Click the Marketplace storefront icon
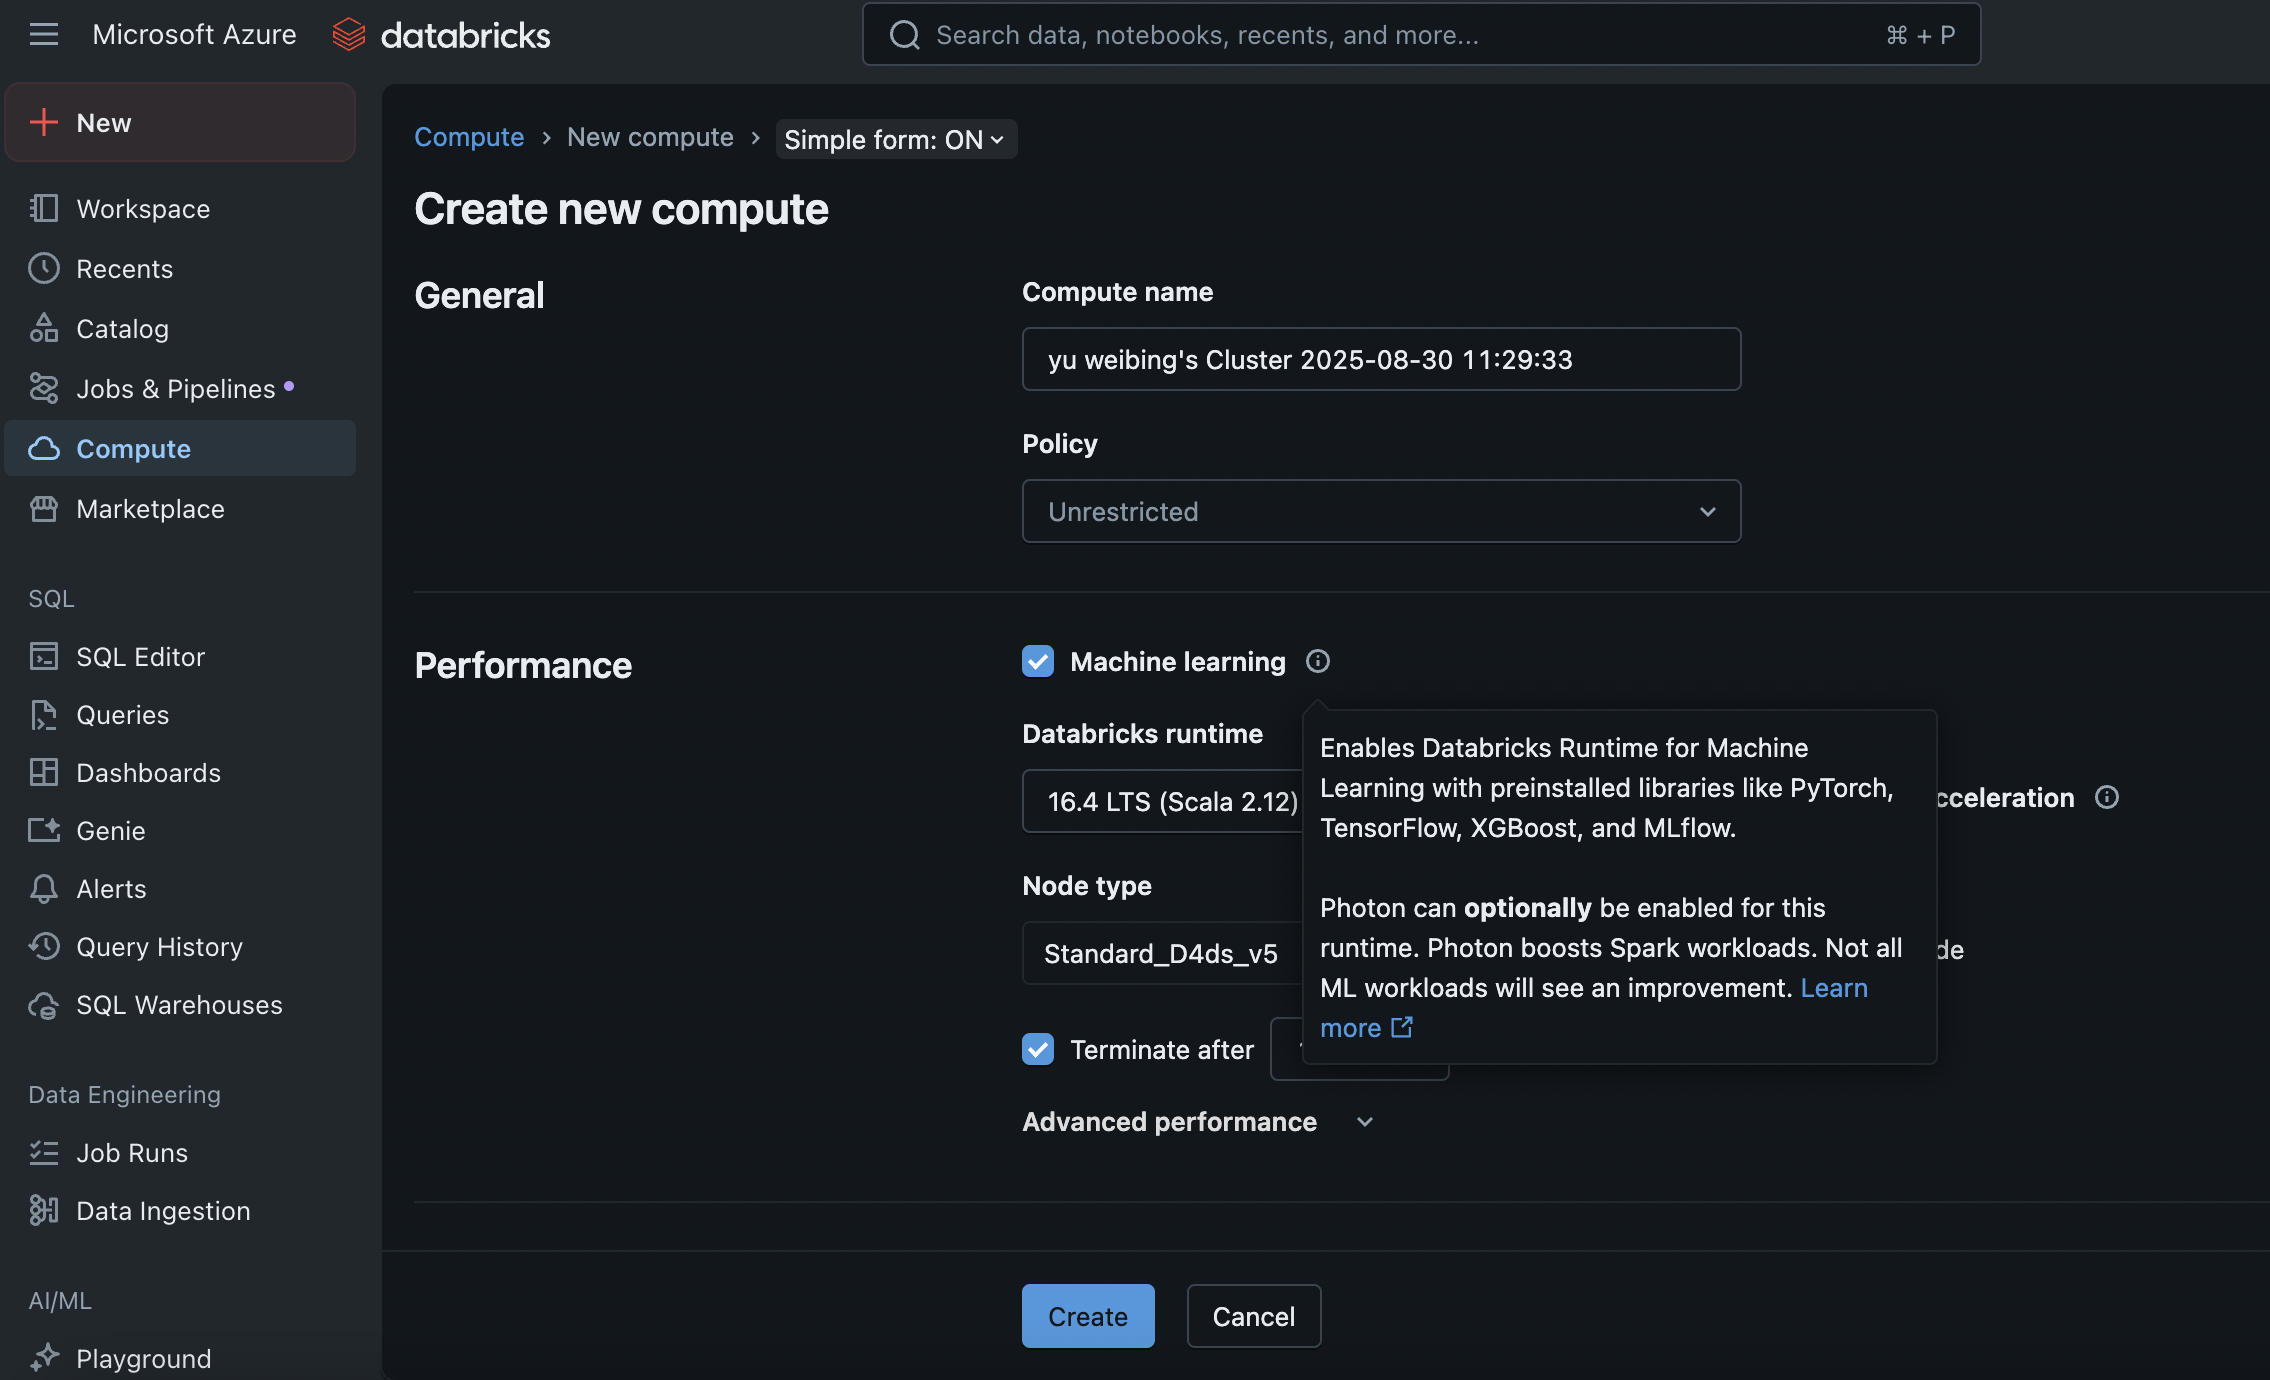This screenshot has width=2270, height=1380. coord(44,508)
